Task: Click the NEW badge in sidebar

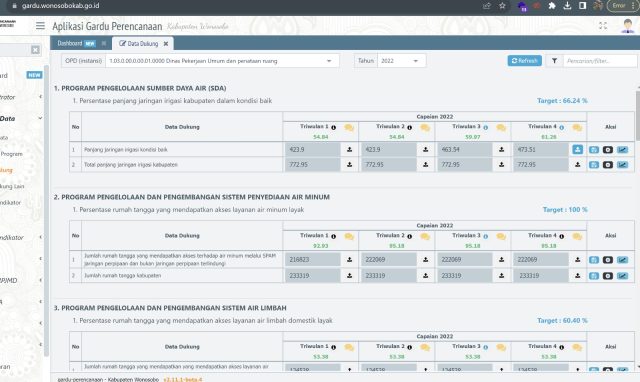Action: point(34,75)
